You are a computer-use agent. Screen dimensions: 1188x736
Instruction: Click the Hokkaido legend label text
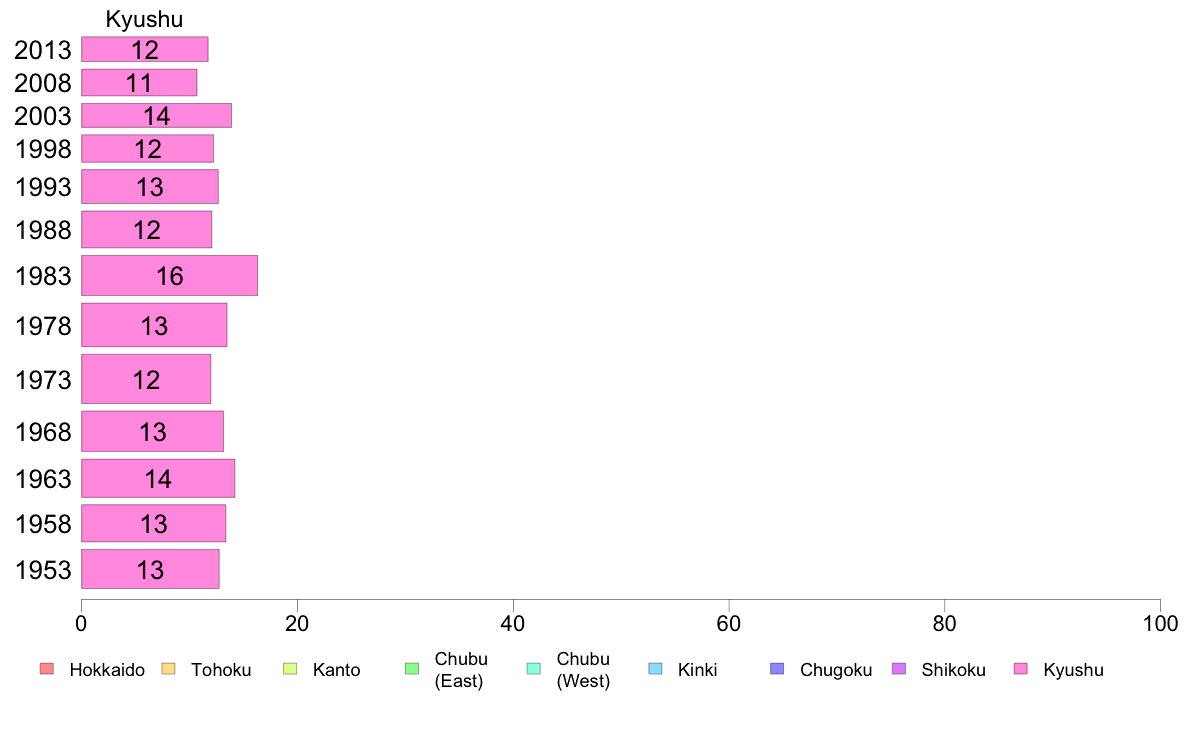[x=107, y=670]
